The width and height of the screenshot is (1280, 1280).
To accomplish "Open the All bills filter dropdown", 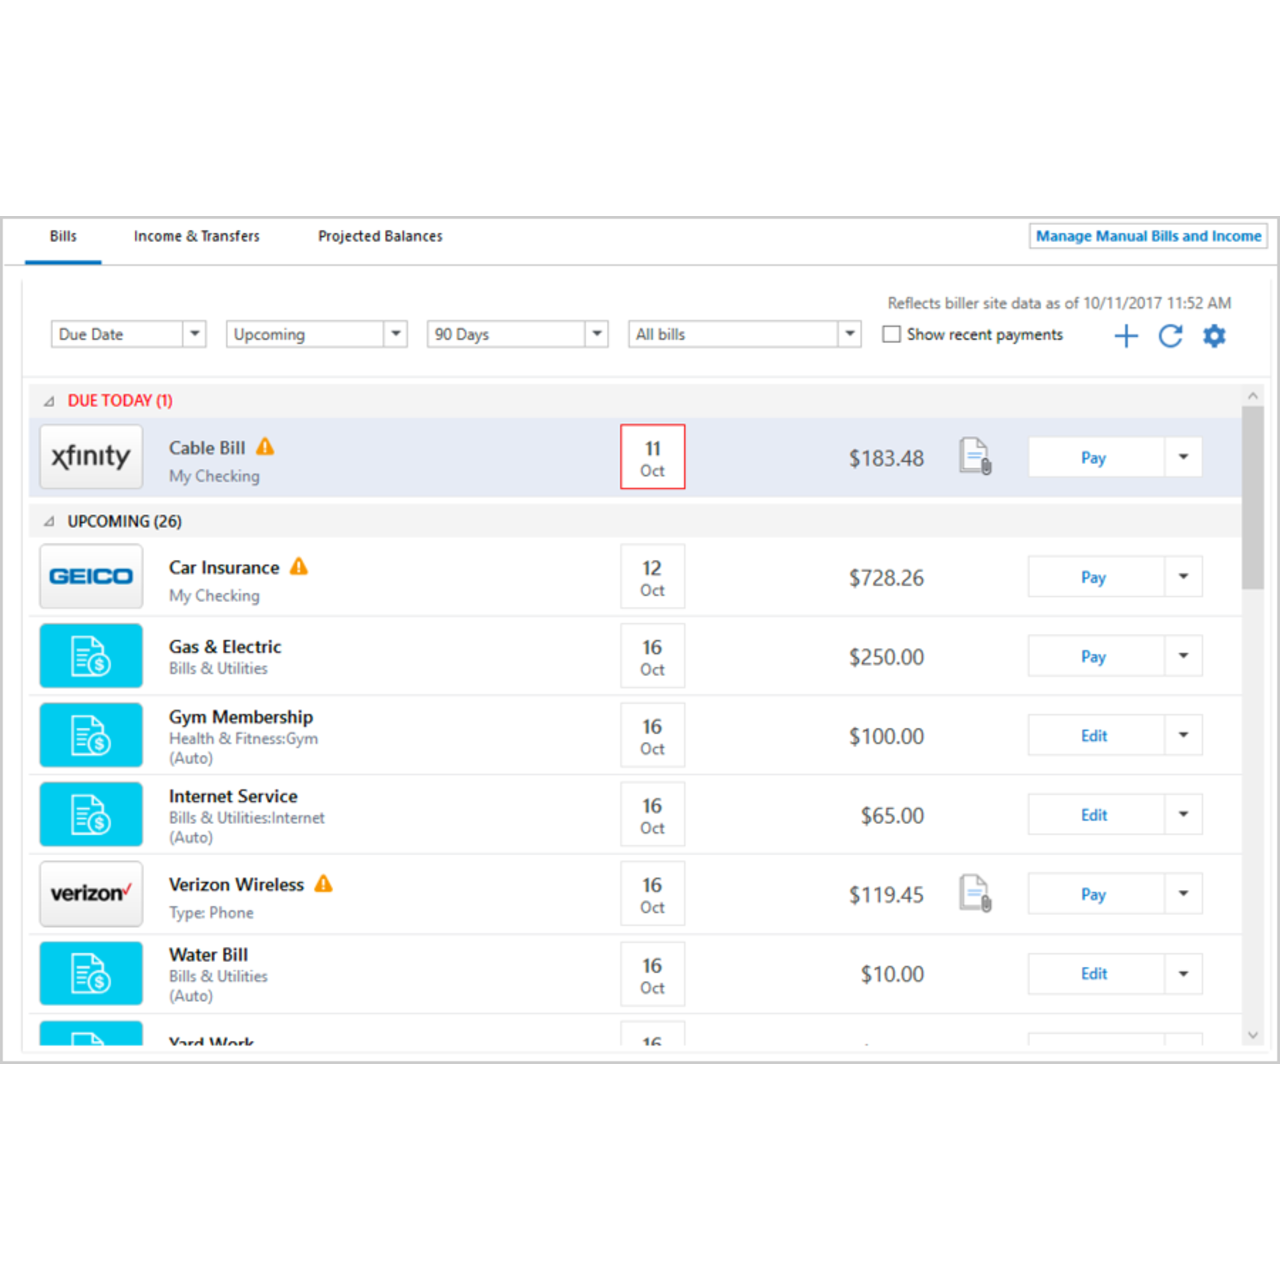I will (744, 334).
